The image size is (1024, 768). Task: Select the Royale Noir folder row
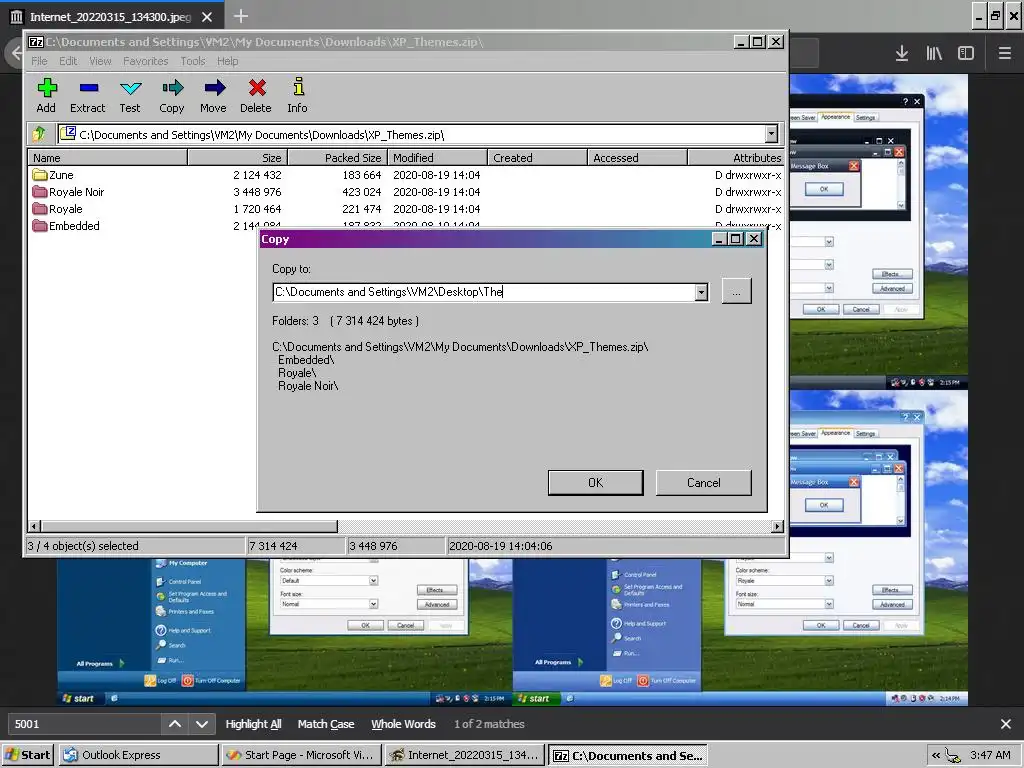[x=405, y=192]
